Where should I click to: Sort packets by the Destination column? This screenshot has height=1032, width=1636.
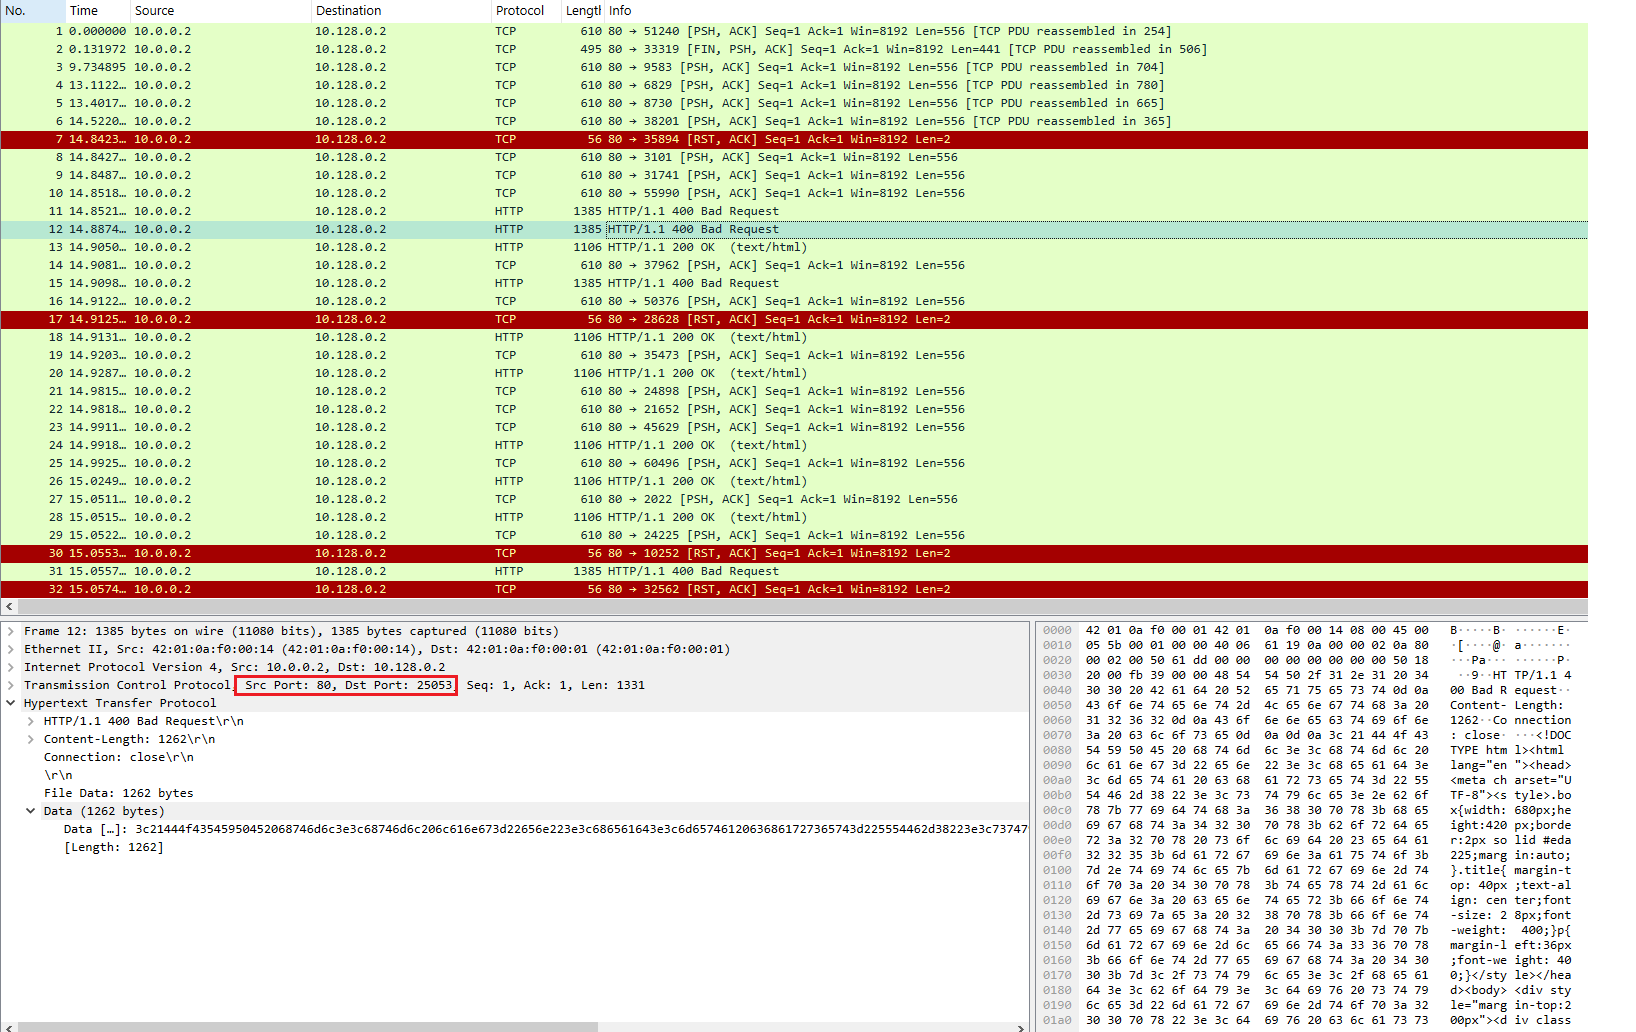[348, 10]
